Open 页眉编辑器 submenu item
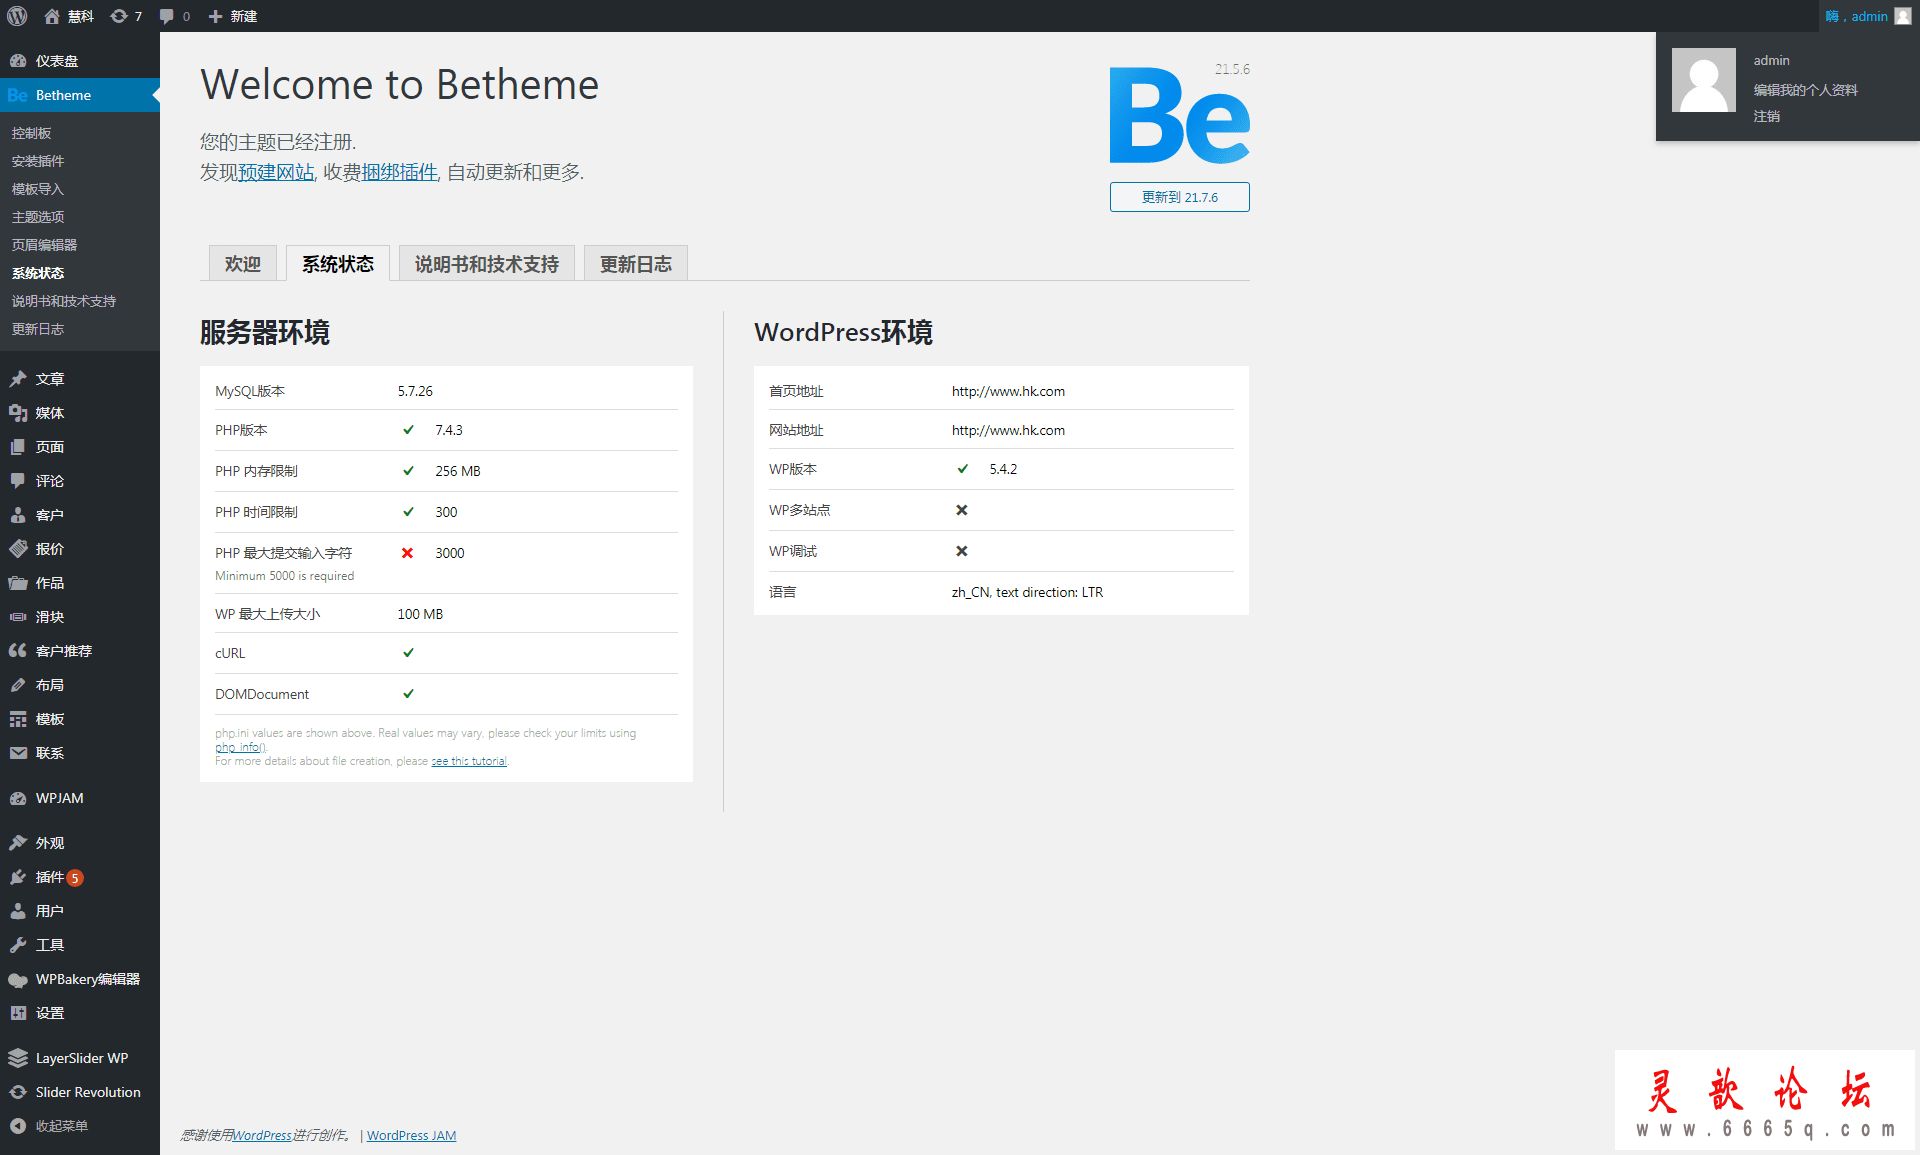Image resolution: width=1920 pixels, height=1155 pixels. 44,245
